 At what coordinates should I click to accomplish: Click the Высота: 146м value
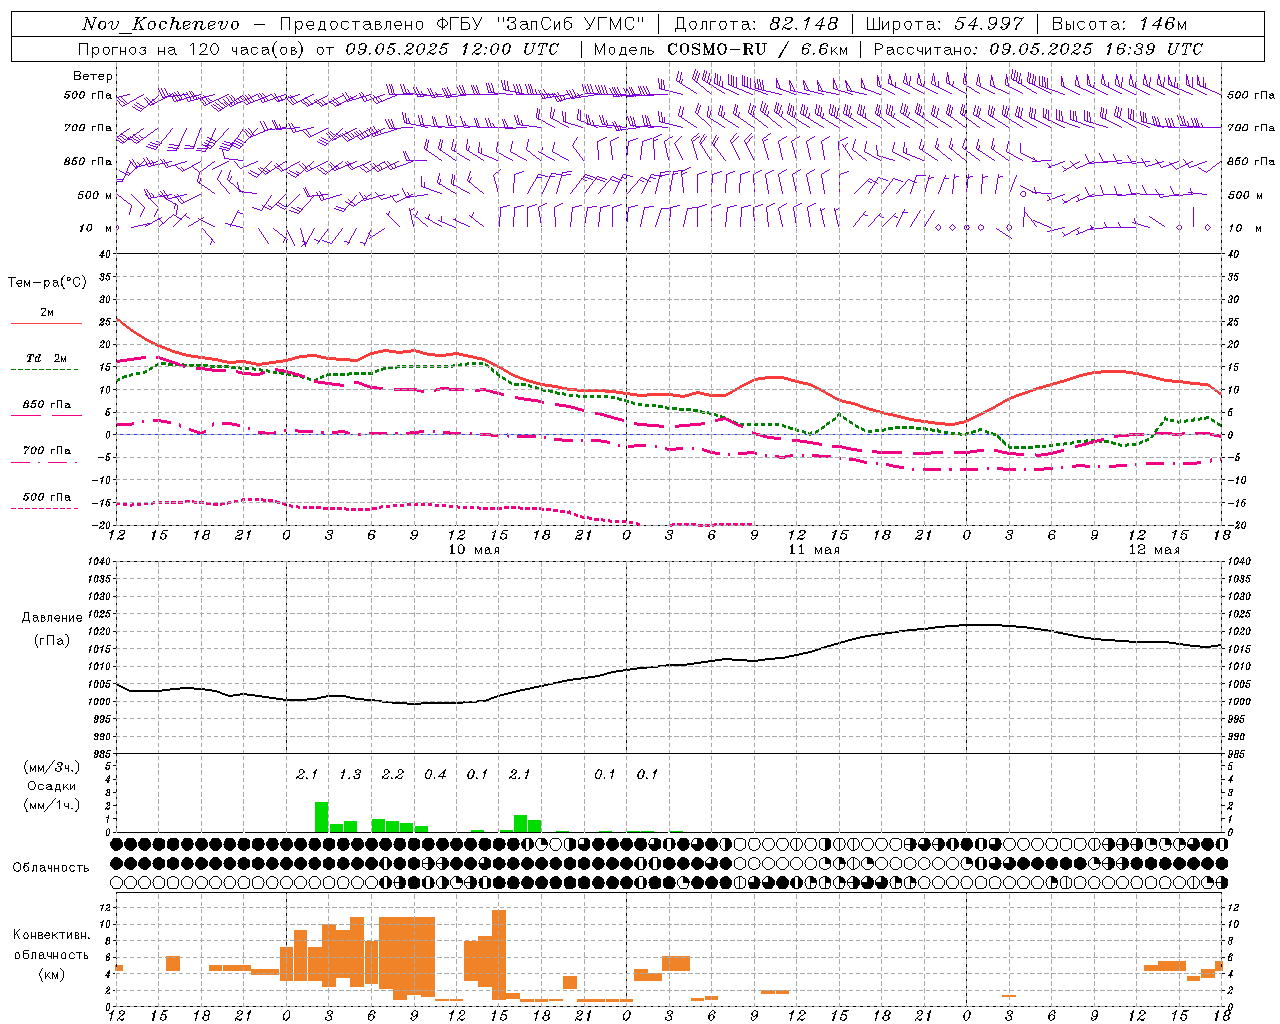point(1118,24)
